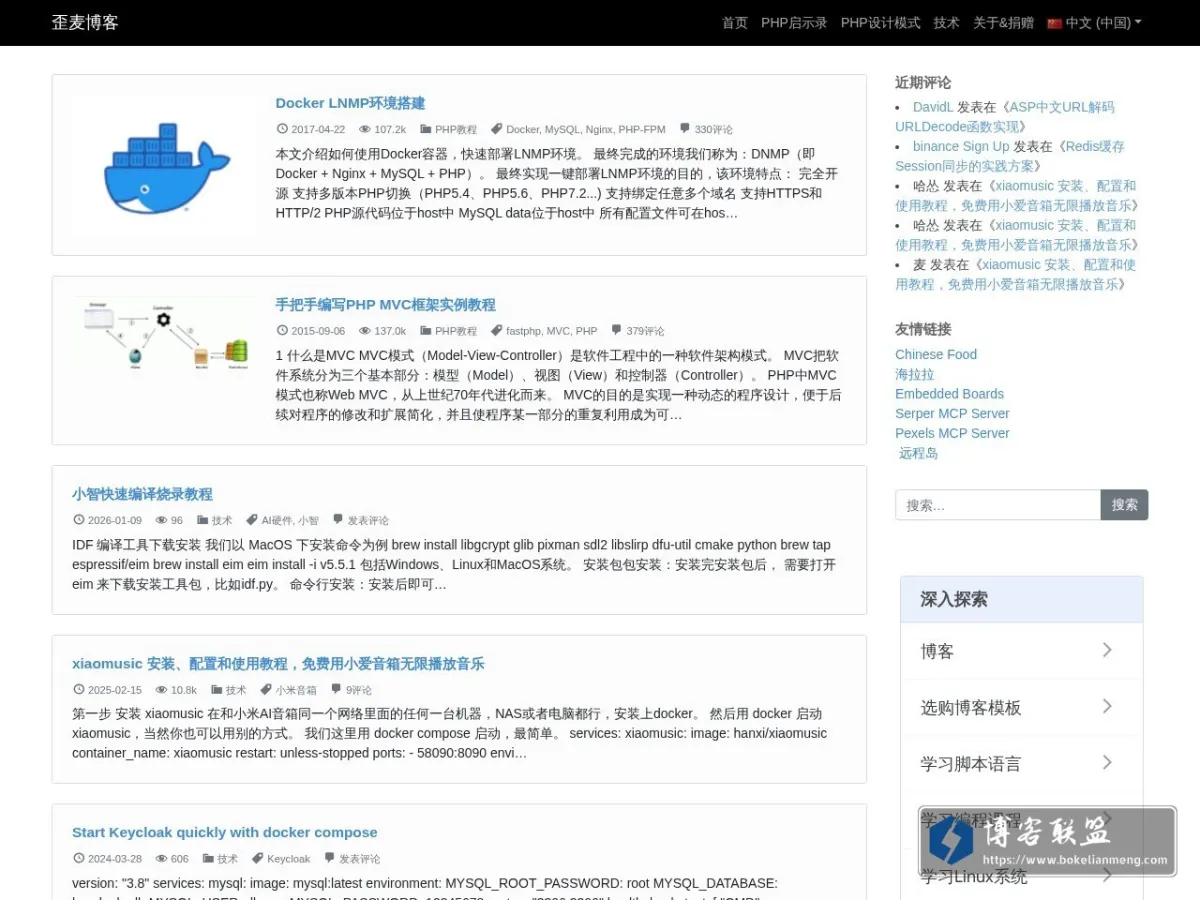Click tag icon before Keycloak tag
Image resolution: width=1200 pixels, height=900 pixels.
258,858
